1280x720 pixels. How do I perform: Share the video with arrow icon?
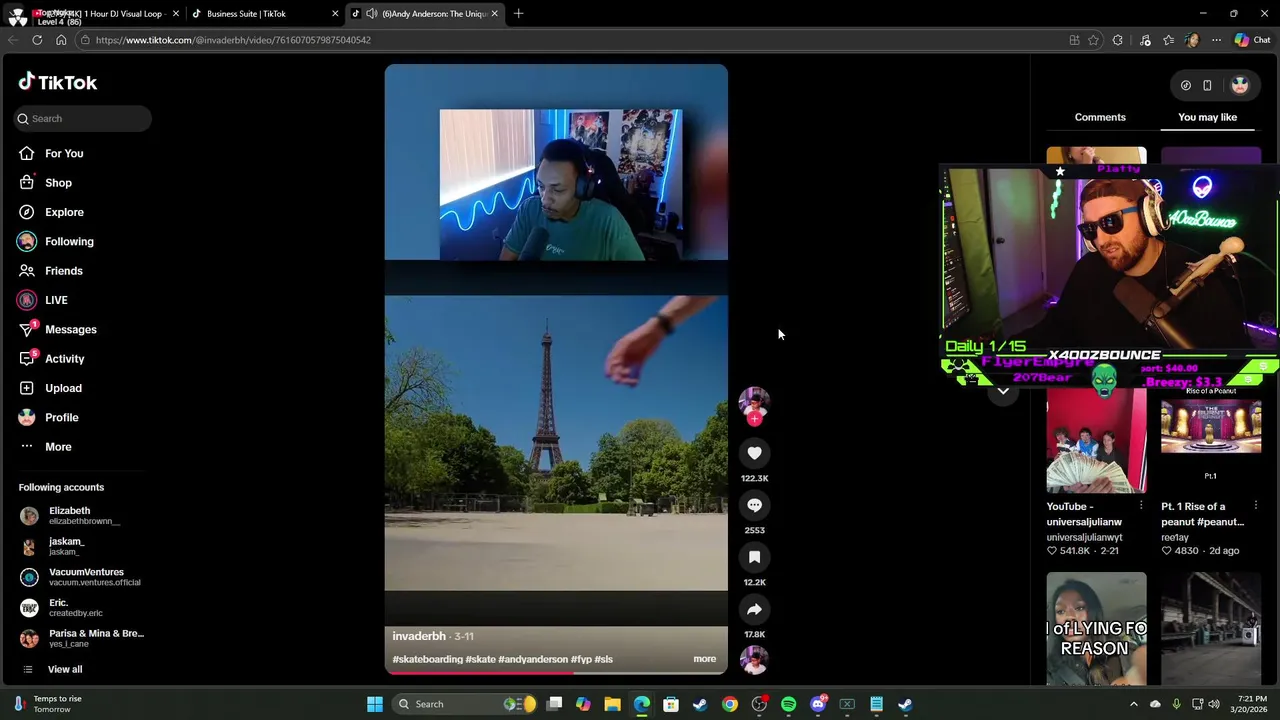[754, 609]
